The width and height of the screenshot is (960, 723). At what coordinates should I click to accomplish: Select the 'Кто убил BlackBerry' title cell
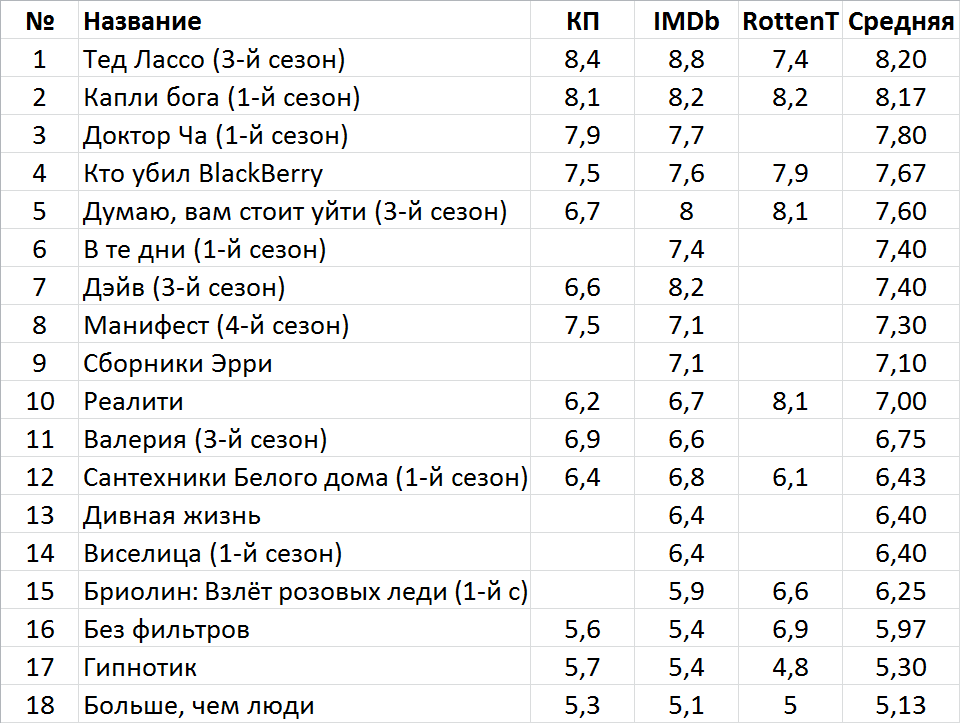[304, 172]
